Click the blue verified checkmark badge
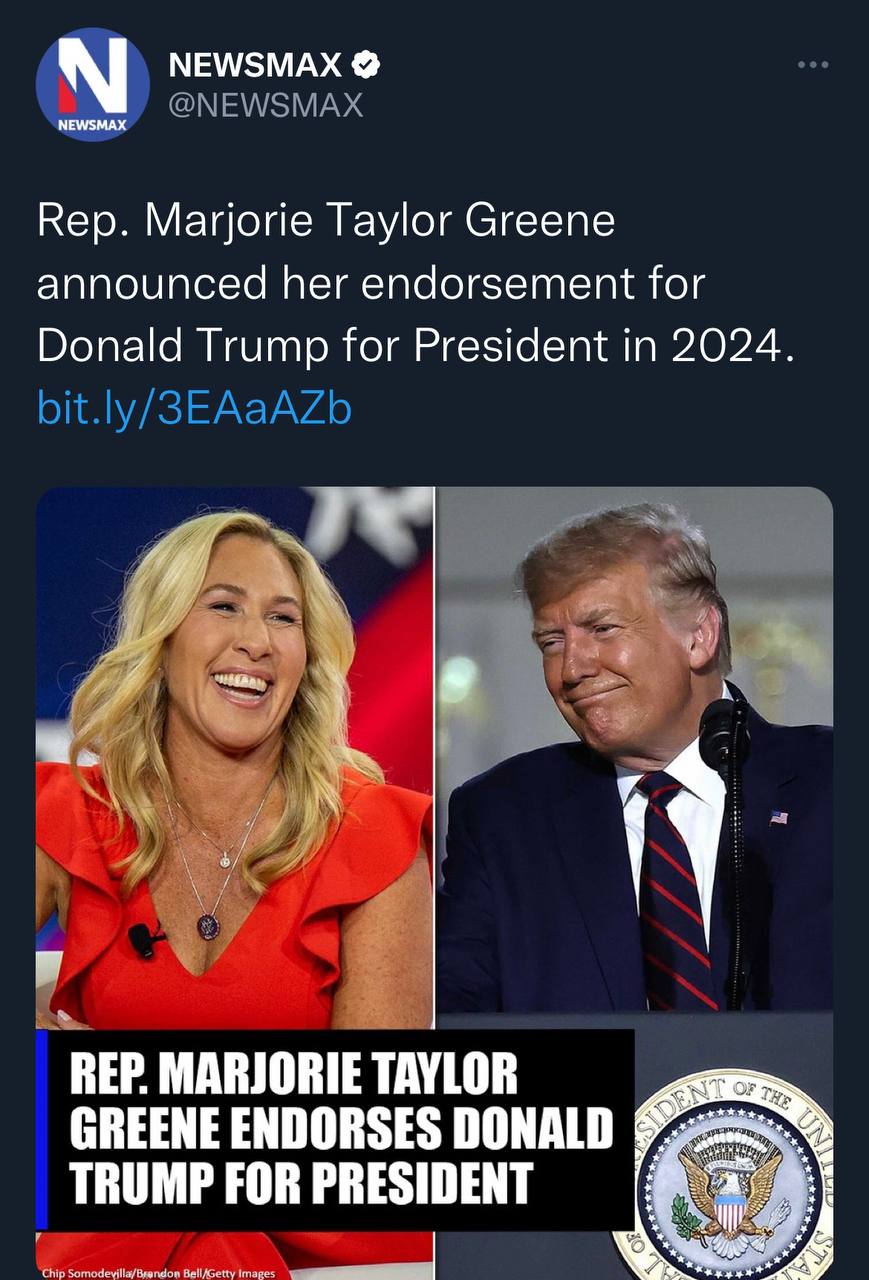Screen dimensions: 869x1280 click(x=367, y=65)
